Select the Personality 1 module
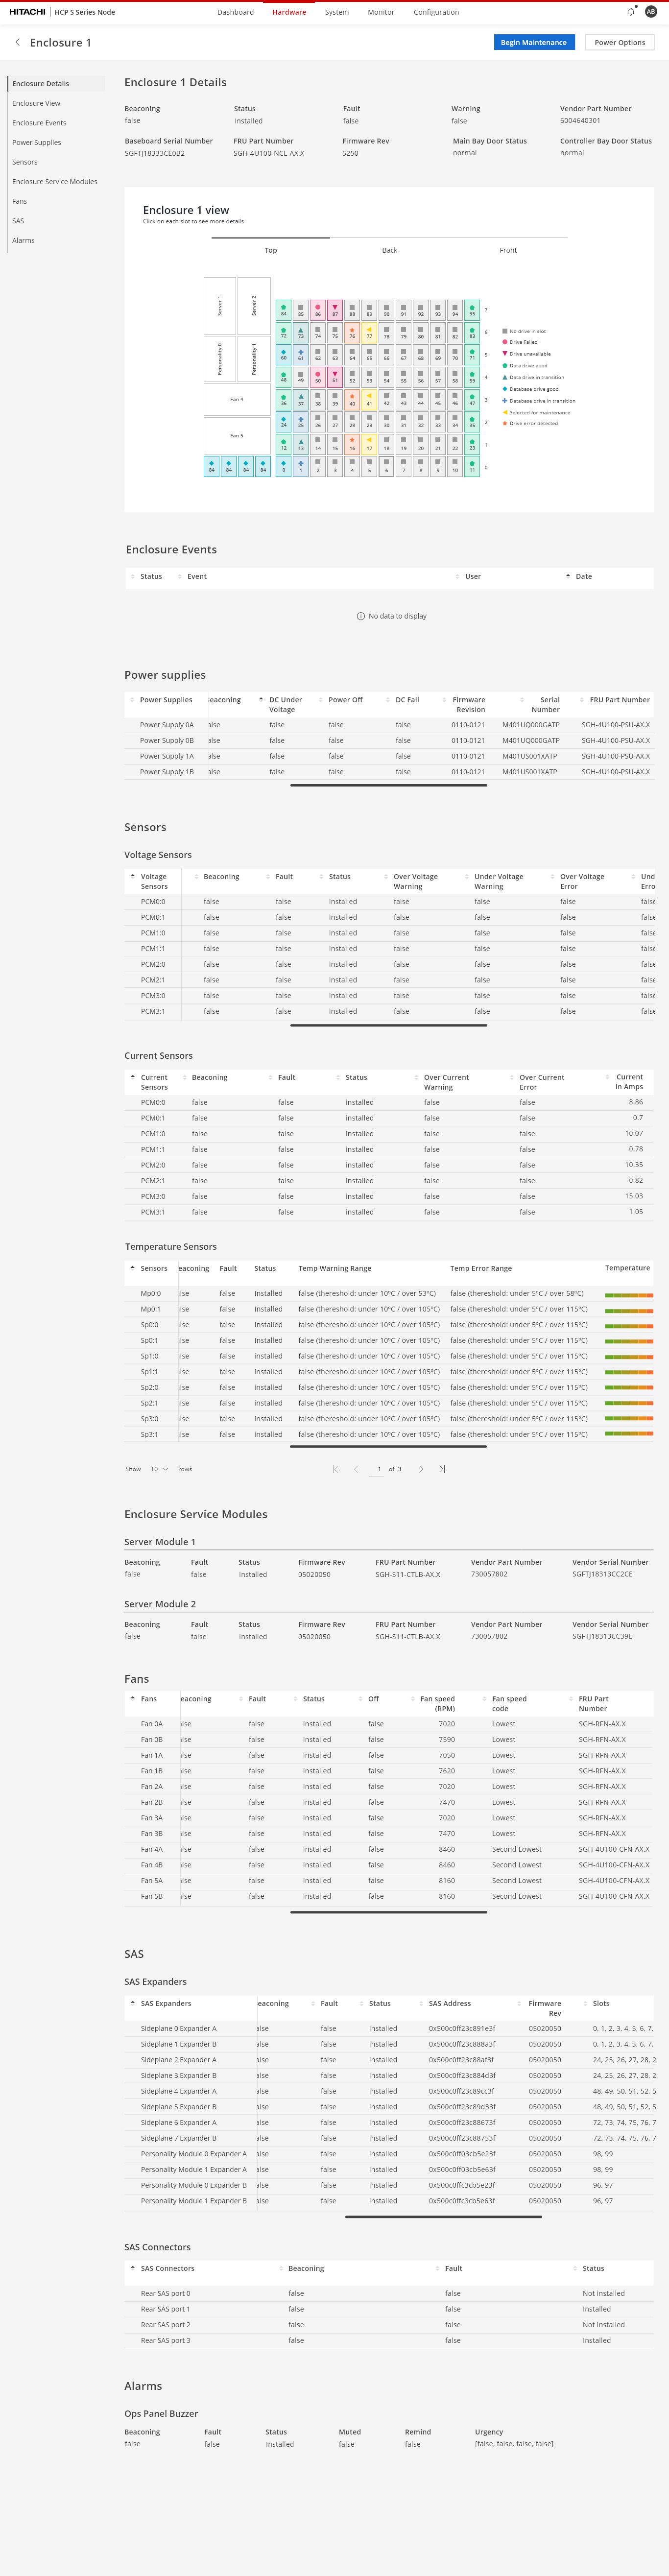The width and height of the screenshot is (669, 2576). click(254, 358)
